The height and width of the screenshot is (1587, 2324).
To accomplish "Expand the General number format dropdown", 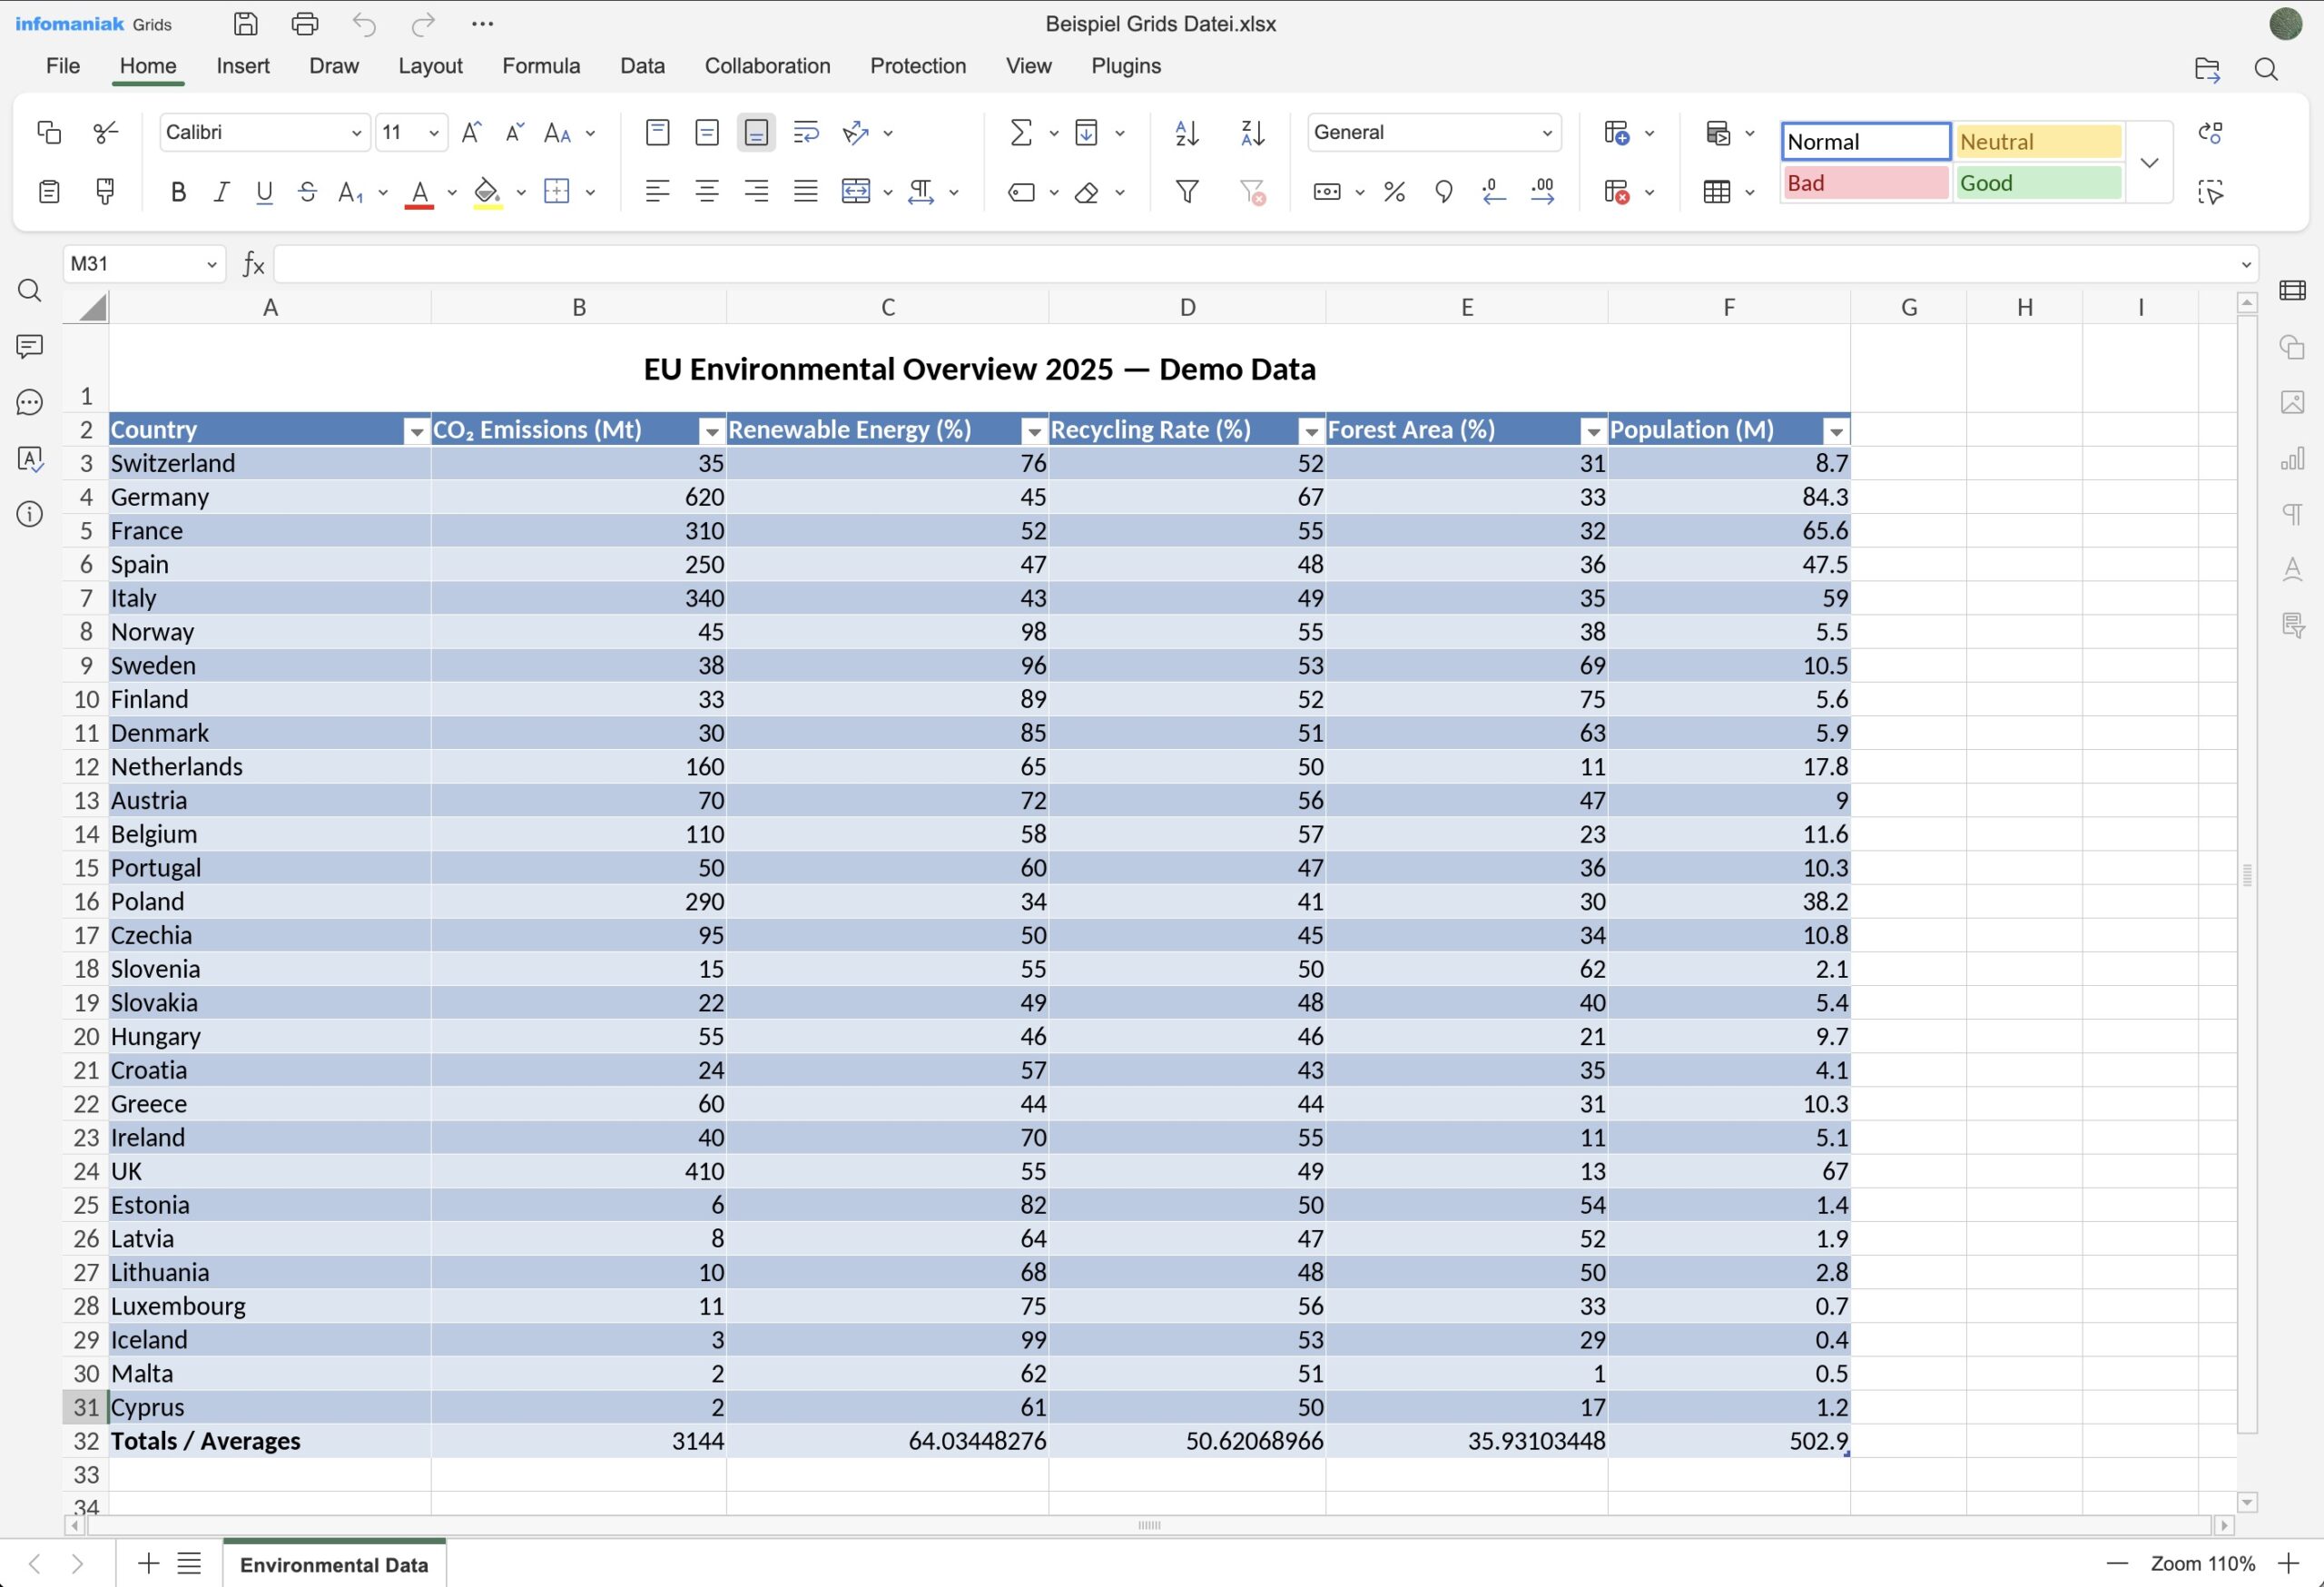I will click(1546, 133).
